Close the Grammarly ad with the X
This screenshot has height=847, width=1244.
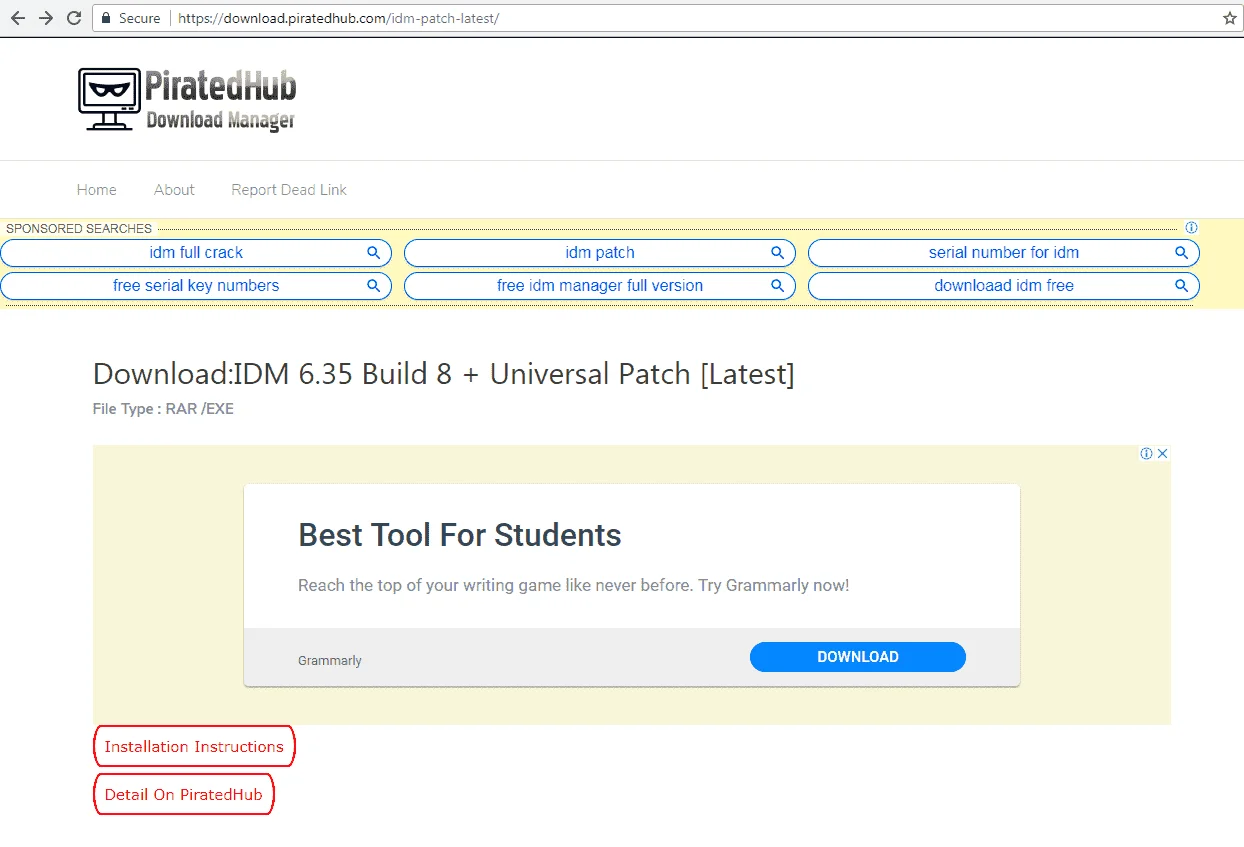tap(1163, 454)
